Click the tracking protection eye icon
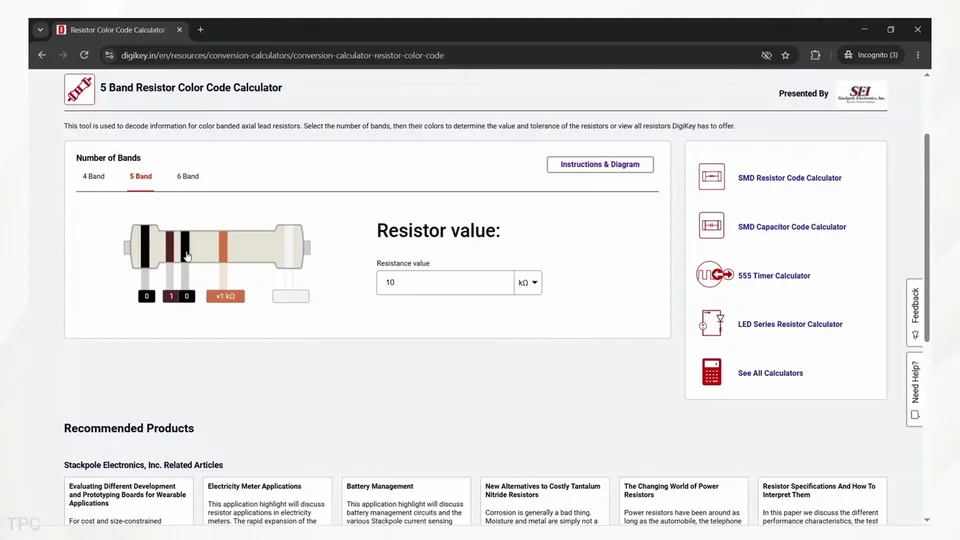960x540 pixels. (x=766, y=55)
